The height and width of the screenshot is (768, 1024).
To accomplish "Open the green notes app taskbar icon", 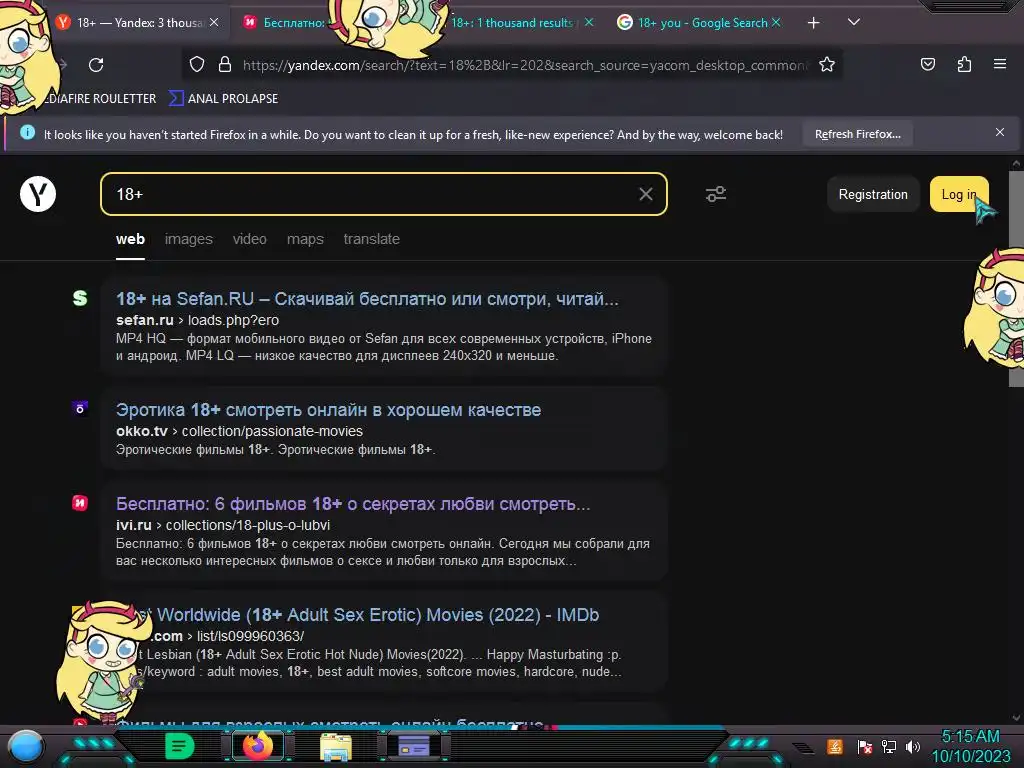I will (179, 746).
